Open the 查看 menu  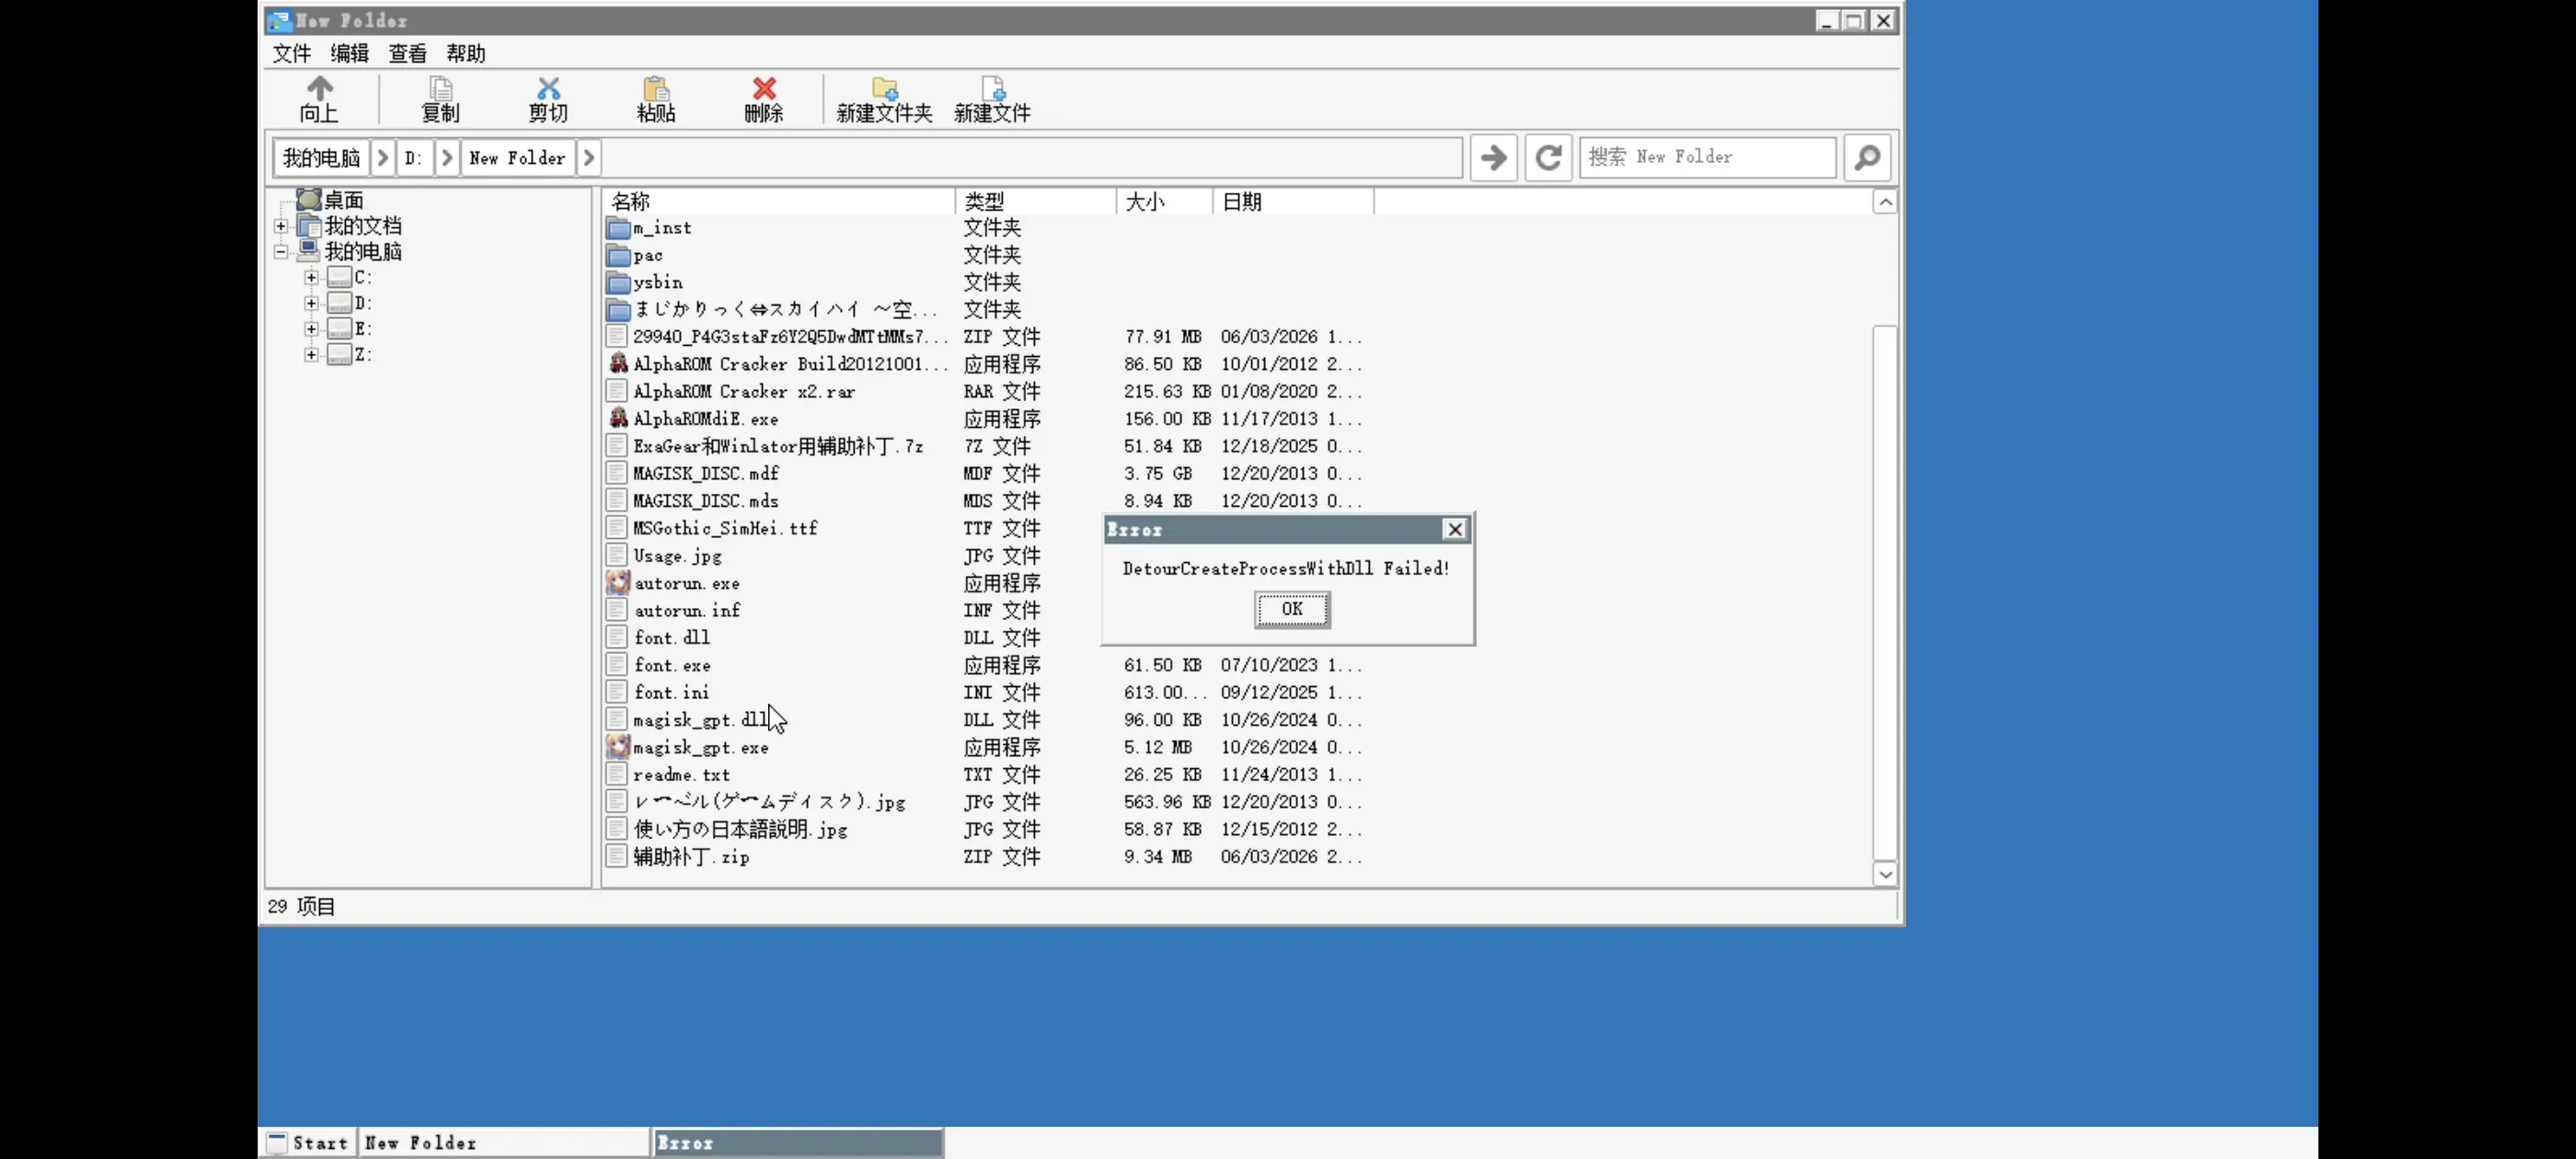[408, 54]
